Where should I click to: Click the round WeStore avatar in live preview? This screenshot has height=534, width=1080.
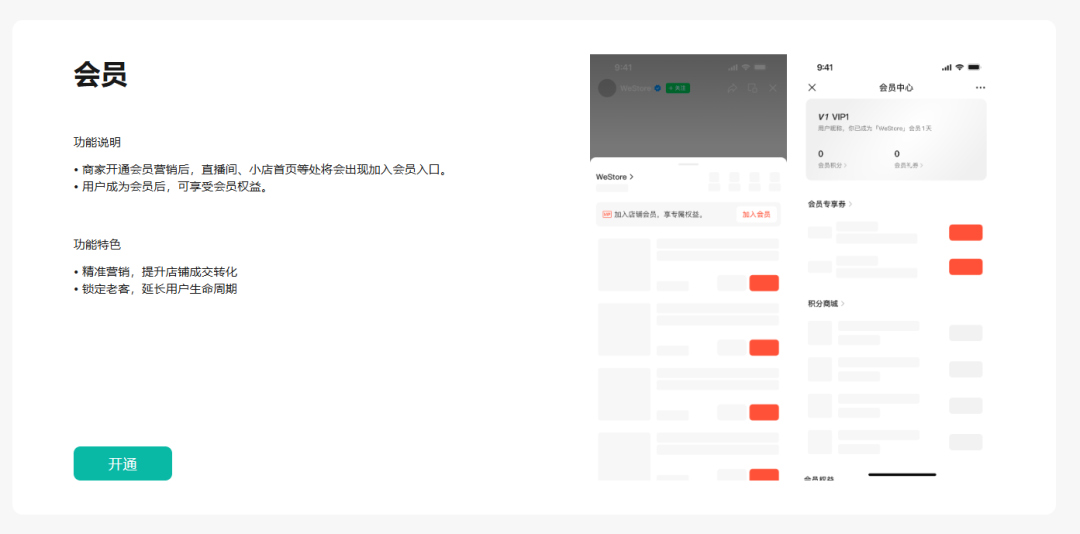coord(607,88)
